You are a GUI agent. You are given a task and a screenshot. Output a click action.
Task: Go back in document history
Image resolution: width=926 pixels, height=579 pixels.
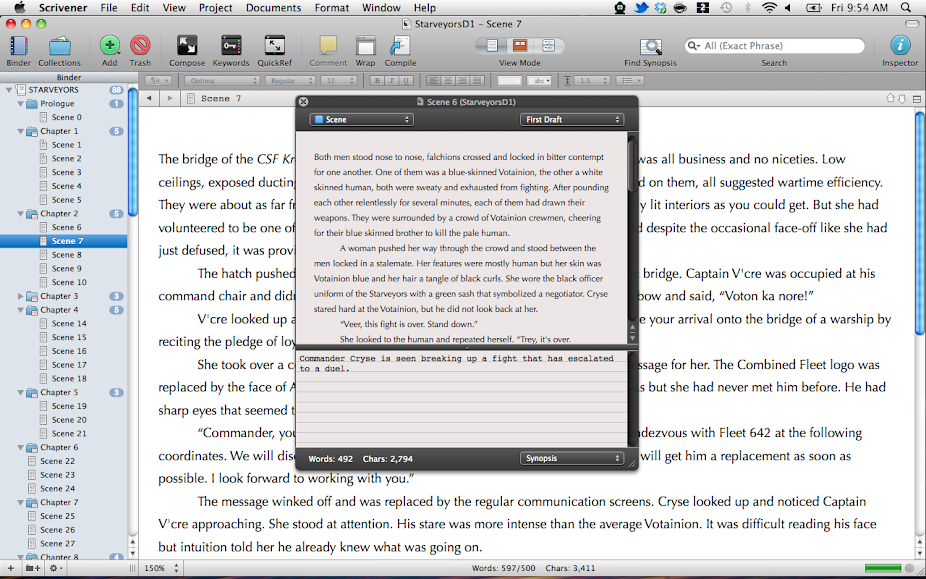coord(149,98)
